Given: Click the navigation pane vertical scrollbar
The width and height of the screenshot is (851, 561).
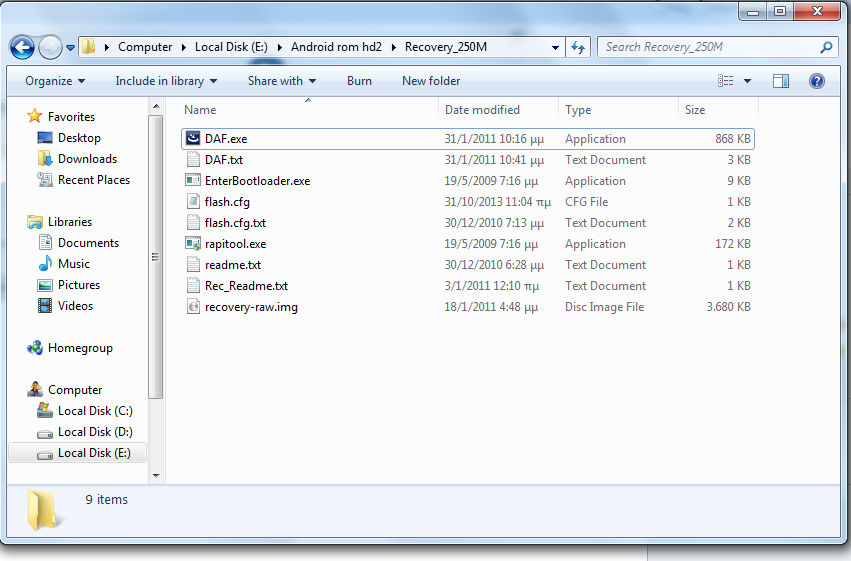Looking at the screenshot, I should (x=155, y=256).
